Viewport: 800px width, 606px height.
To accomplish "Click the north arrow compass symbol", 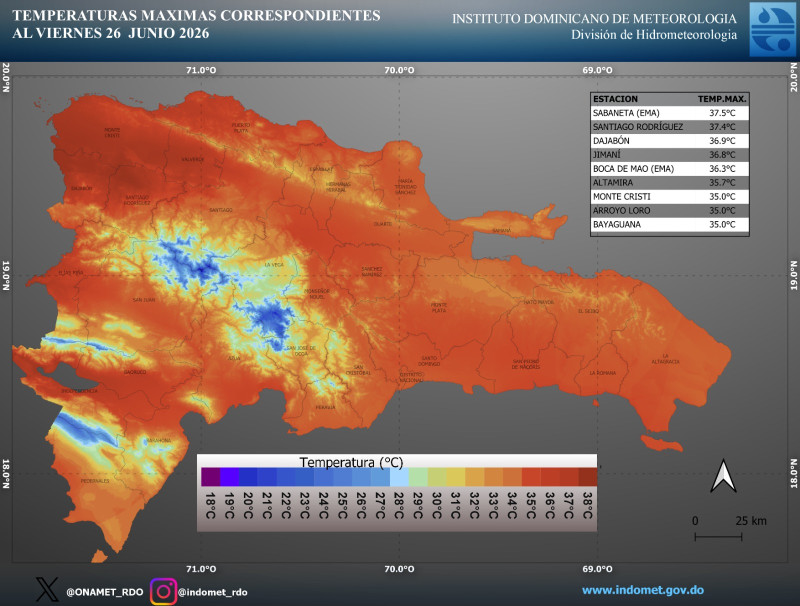I will click(723, 475).
